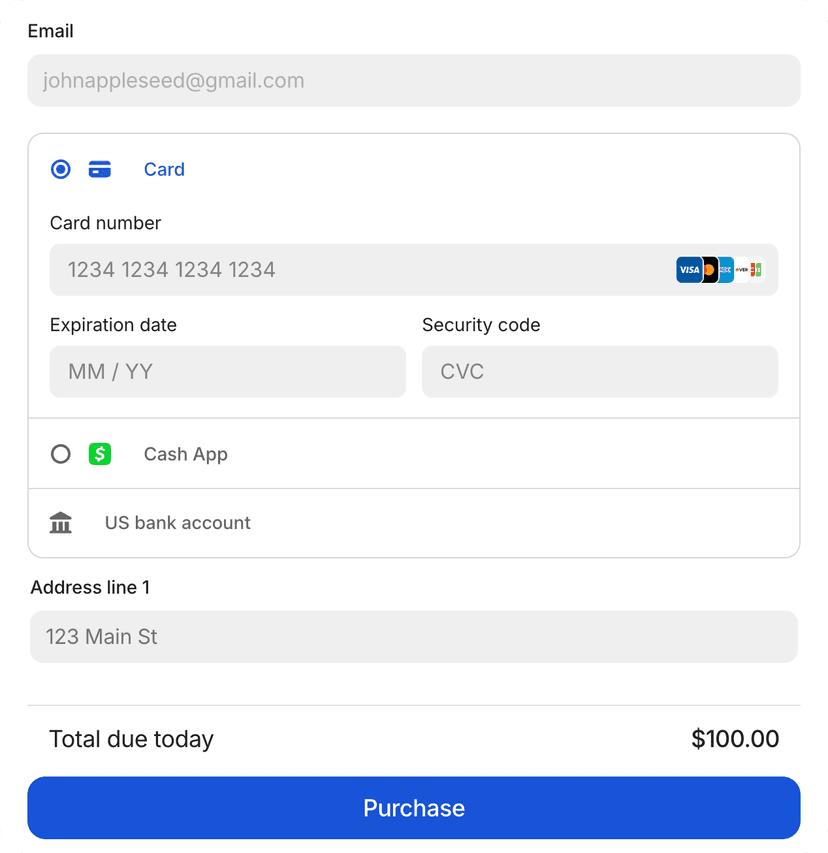Focus the Email input field
This screenshot has height=853, width=828.
414,81
